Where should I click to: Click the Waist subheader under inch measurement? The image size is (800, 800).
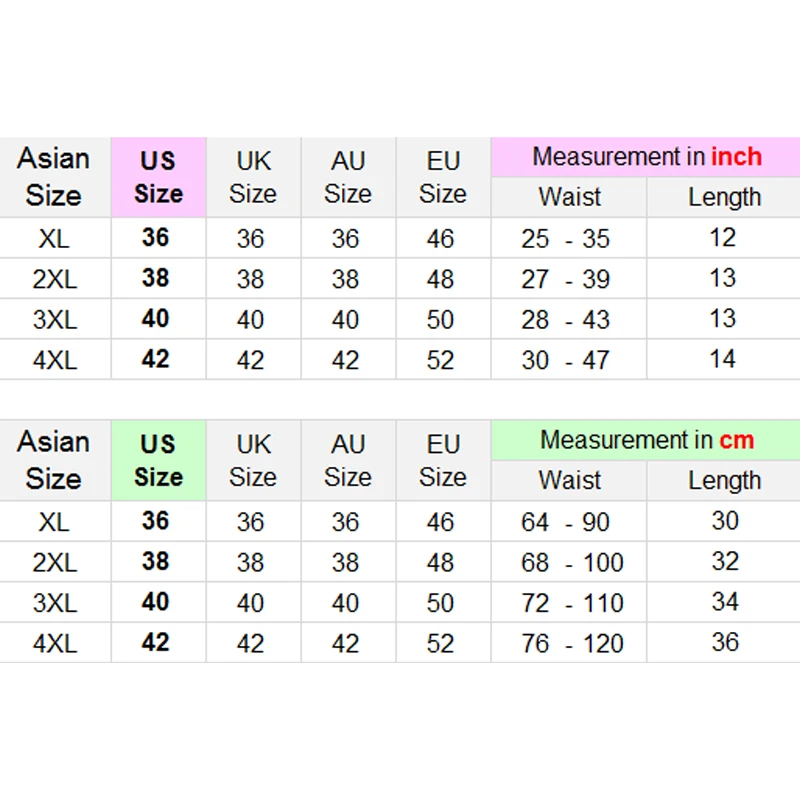click(x=569, y=197)
